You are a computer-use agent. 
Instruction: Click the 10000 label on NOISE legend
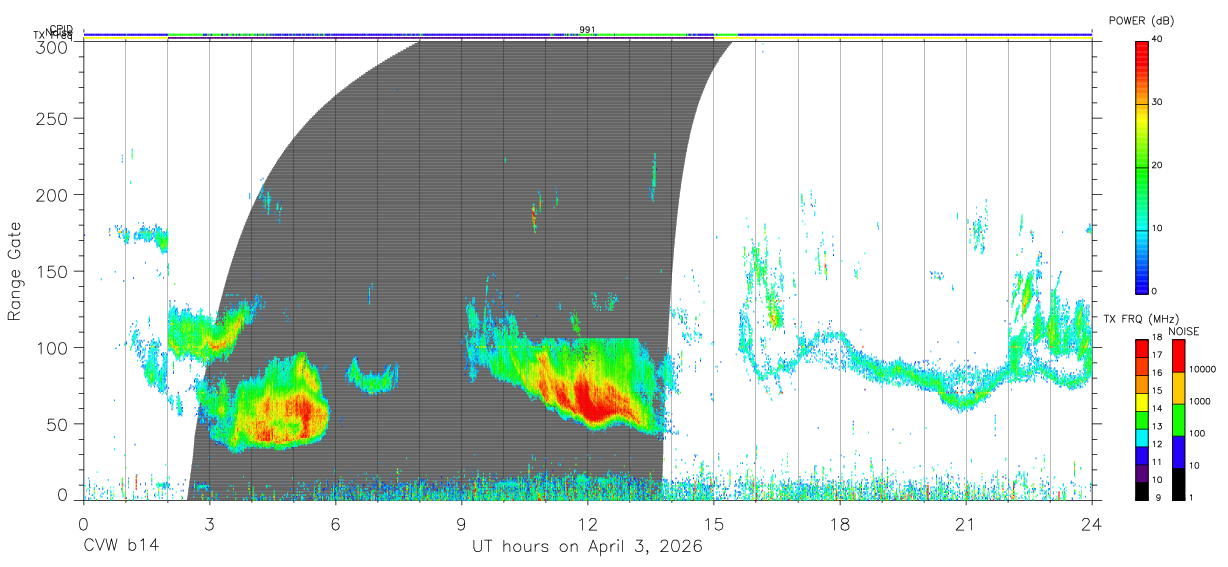(x=1202, y=370)
